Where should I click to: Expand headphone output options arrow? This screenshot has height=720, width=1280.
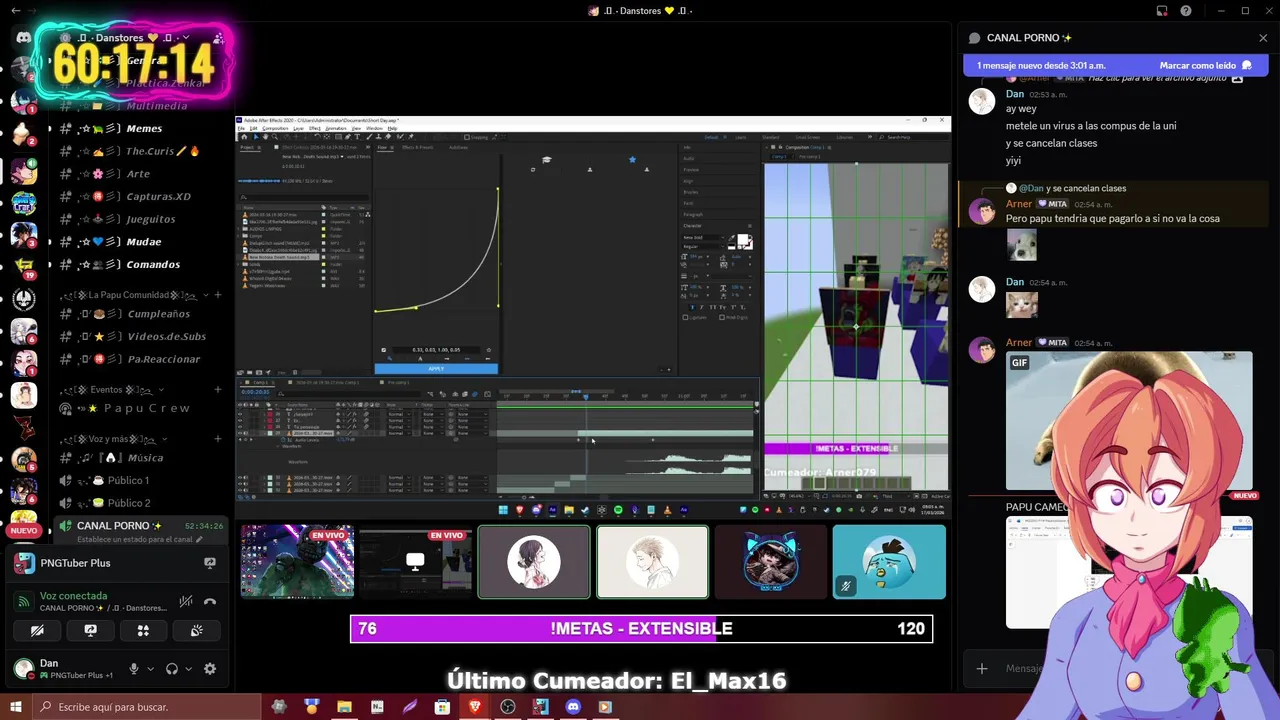(x=188, y=669)
